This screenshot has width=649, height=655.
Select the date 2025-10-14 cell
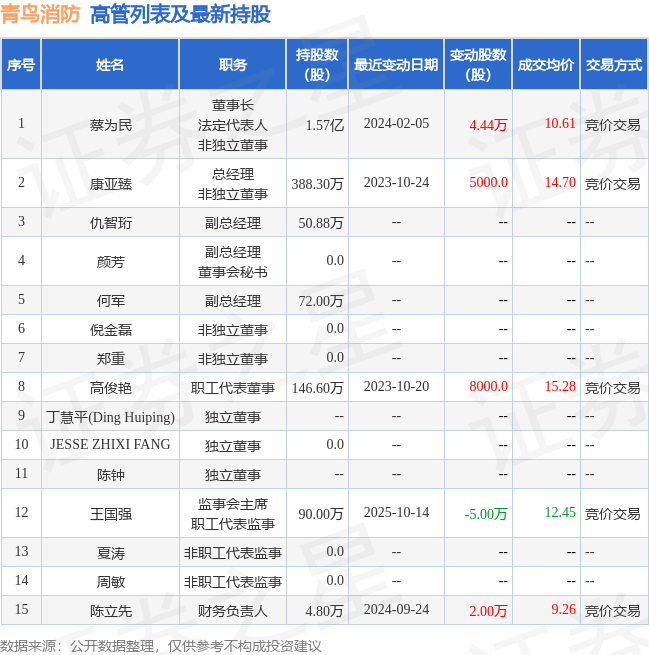[x=396, y=513]
